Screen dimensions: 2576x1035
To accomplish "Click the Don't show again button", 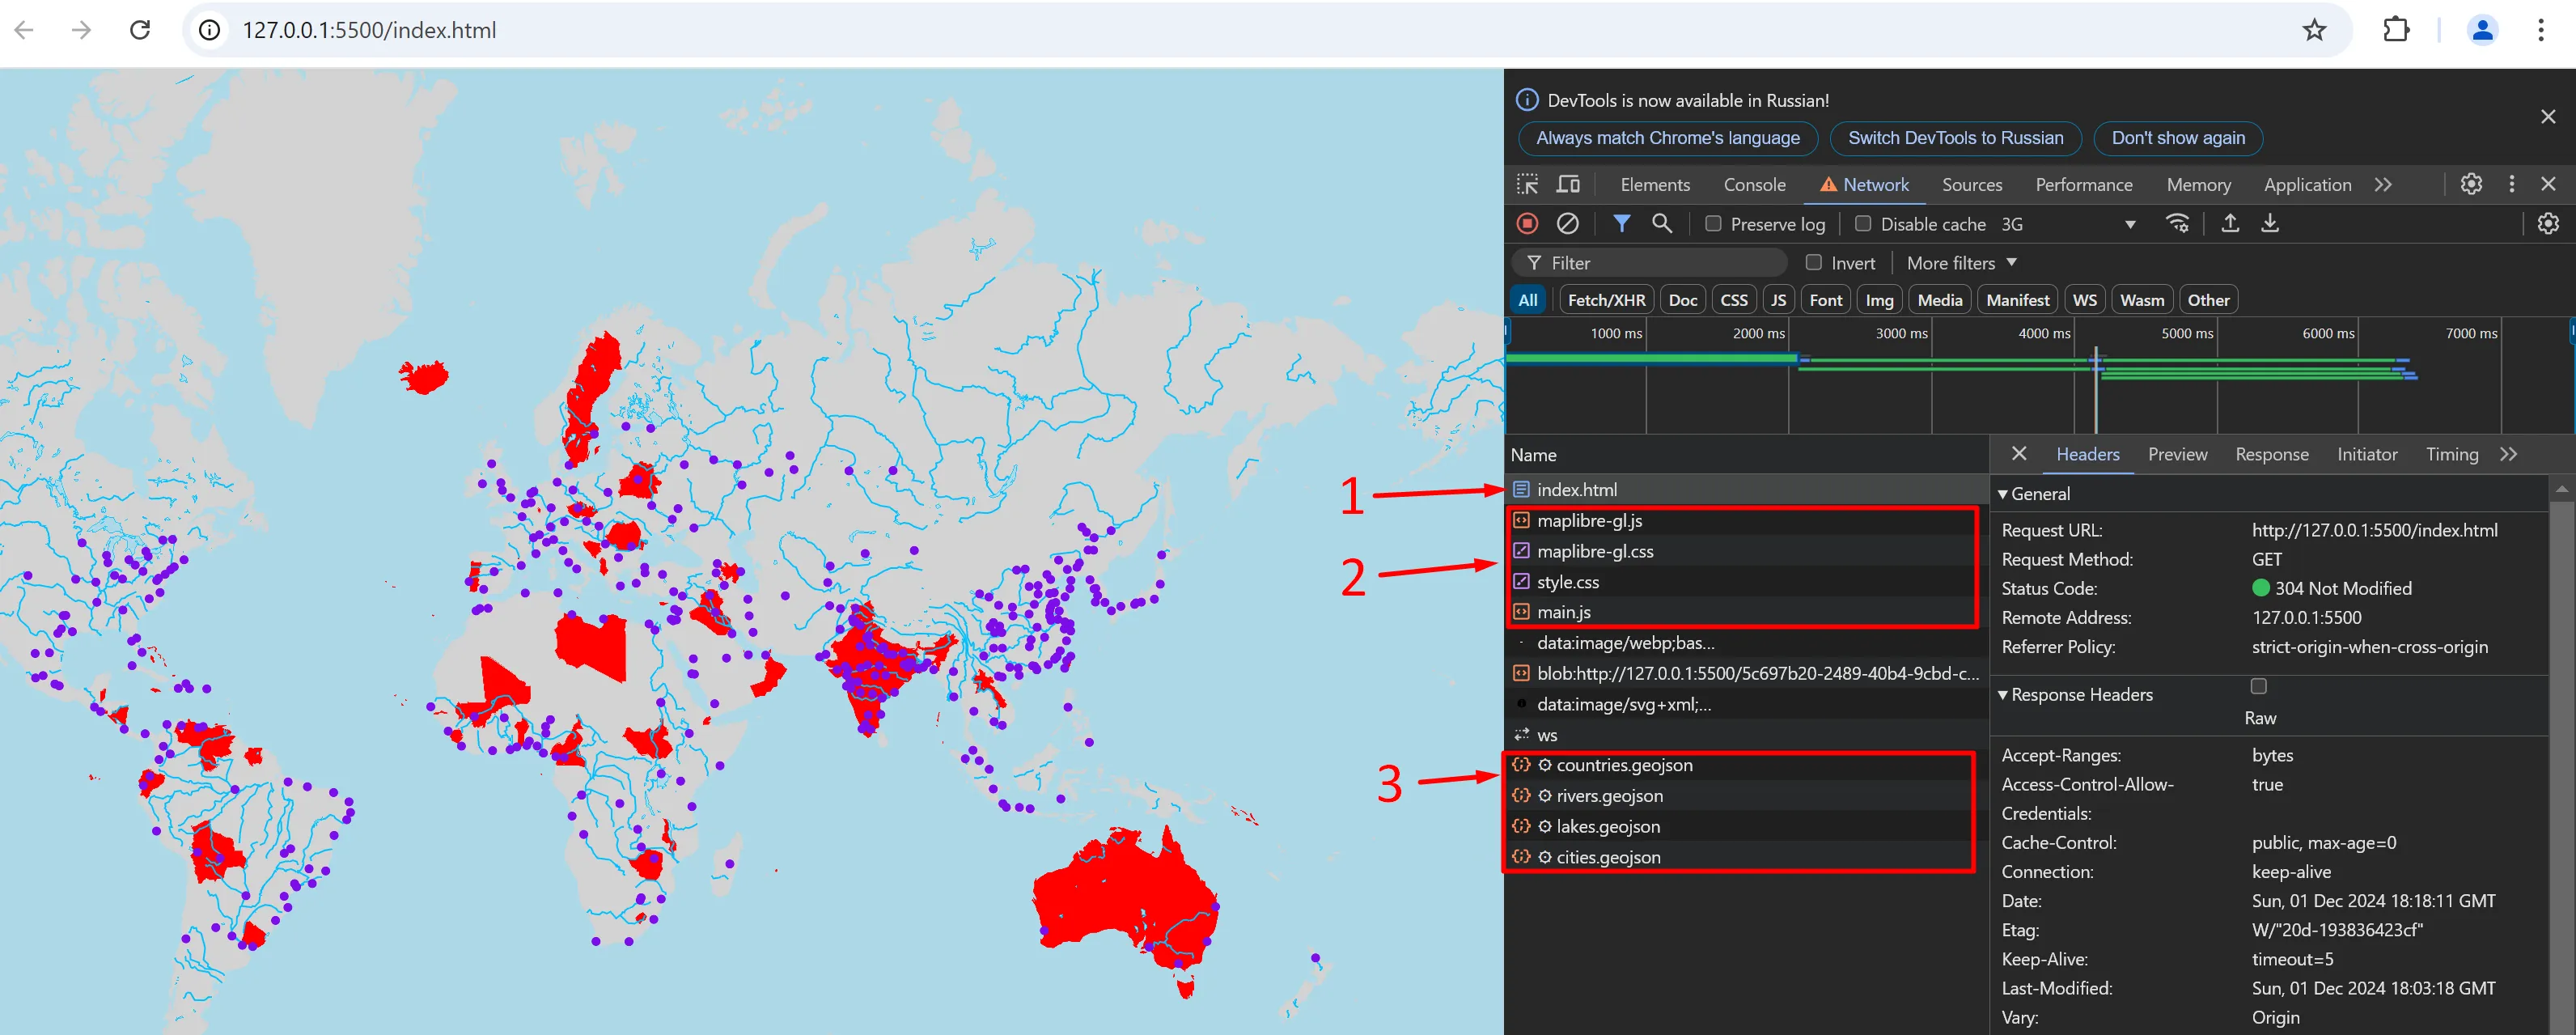I will click(x=2178, y=138).
